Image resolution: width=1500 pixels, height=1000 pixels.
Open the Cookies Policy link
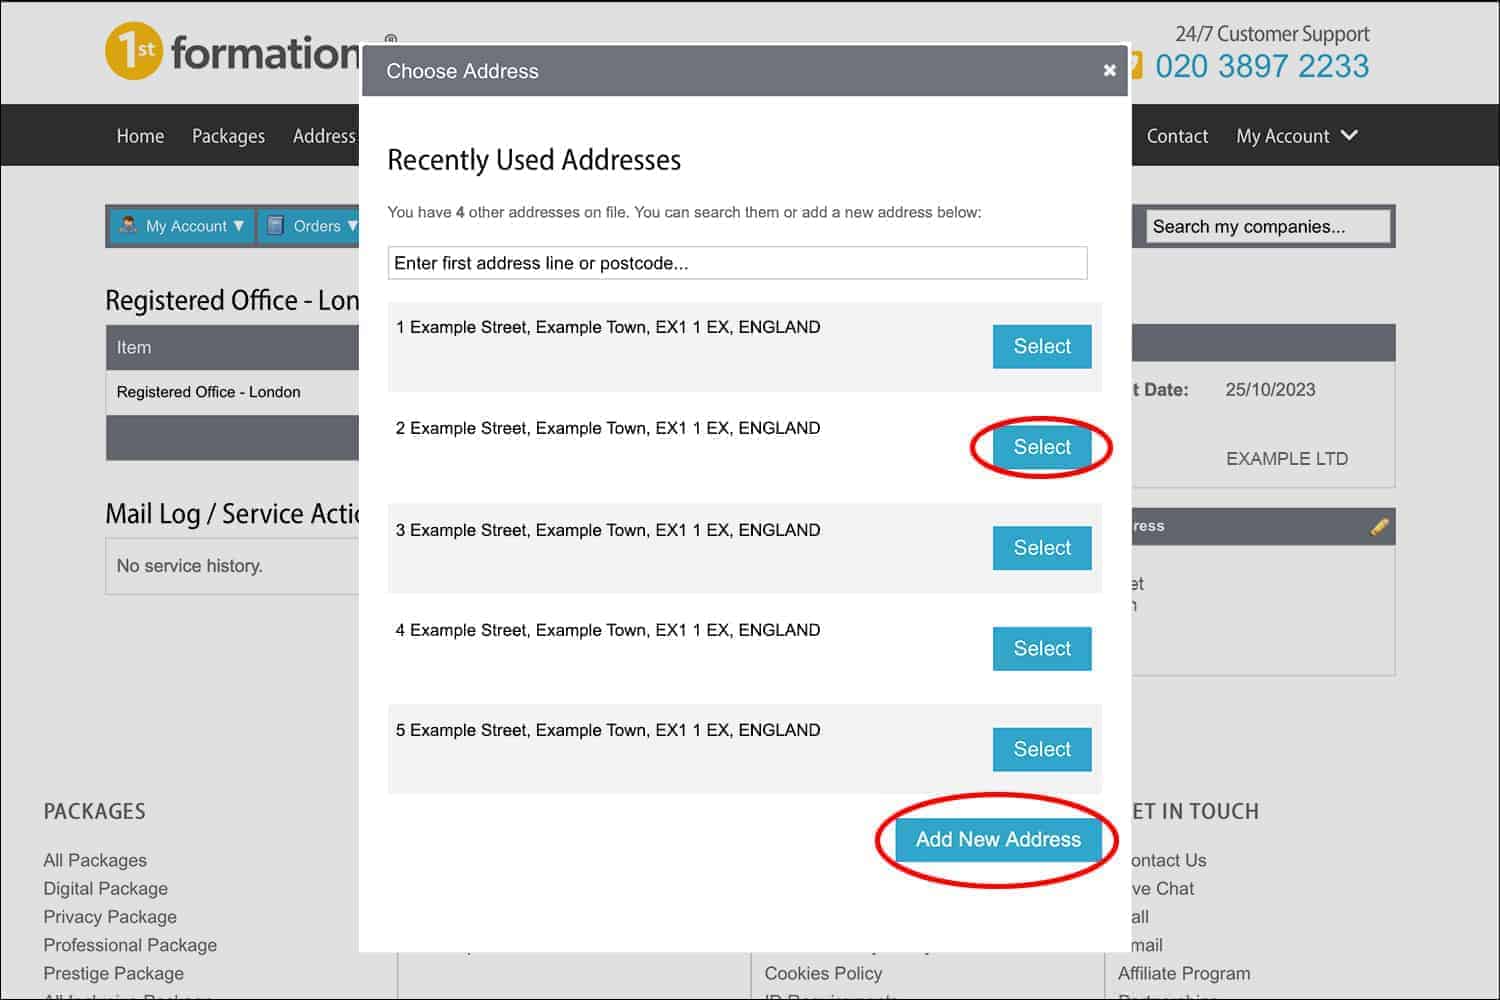click(822, 973)
